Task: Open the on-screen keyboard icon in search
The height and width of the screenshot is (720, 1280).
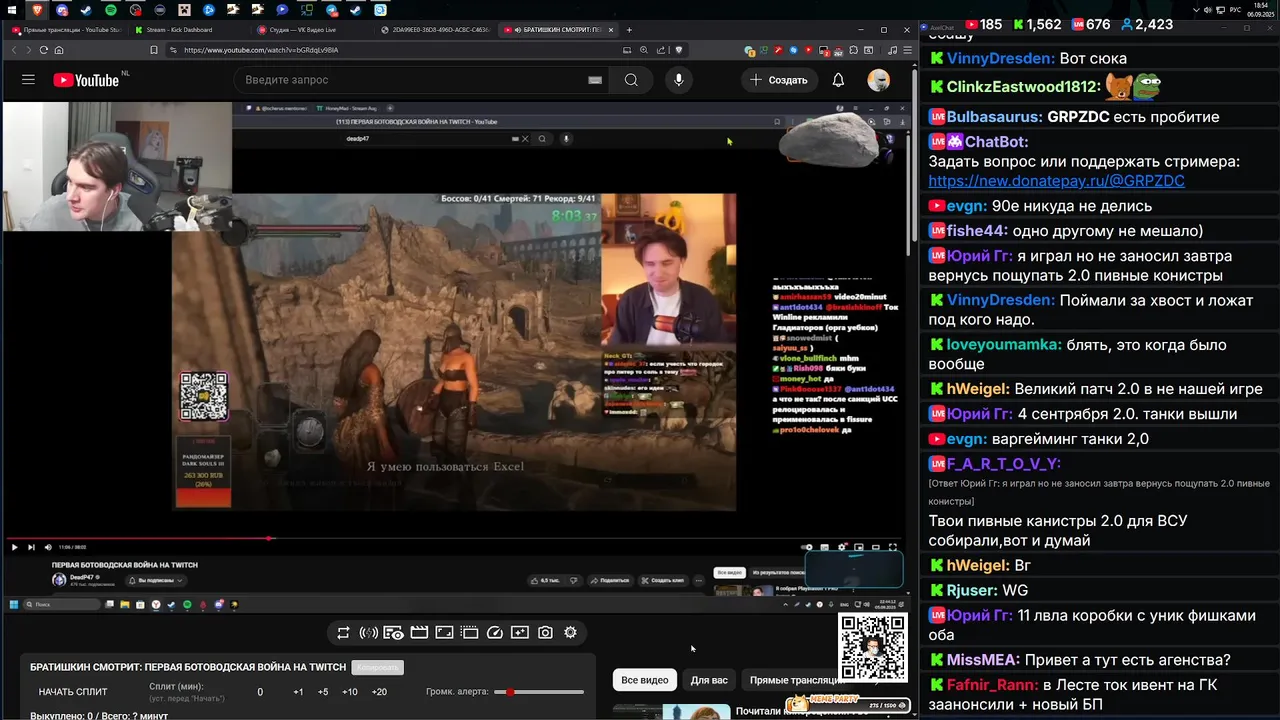Action: (x=595, y=80)
